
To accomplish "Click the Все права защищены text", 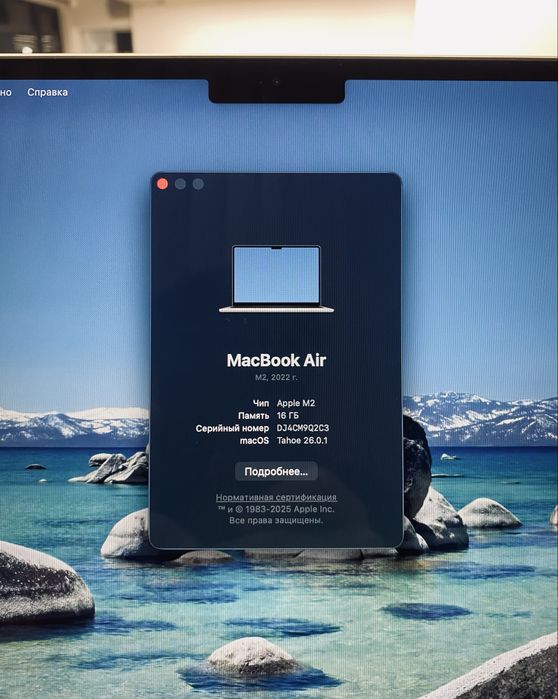I will point(276,520).
